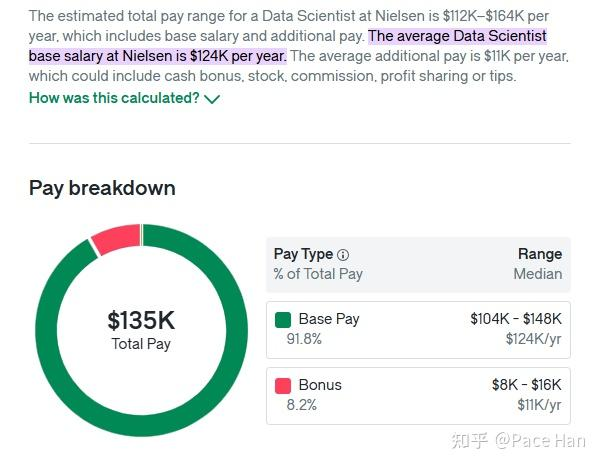
Task: Expand the 'How was this calculated?' chevron
Action: pyautogui.click(x=212, y=99)
